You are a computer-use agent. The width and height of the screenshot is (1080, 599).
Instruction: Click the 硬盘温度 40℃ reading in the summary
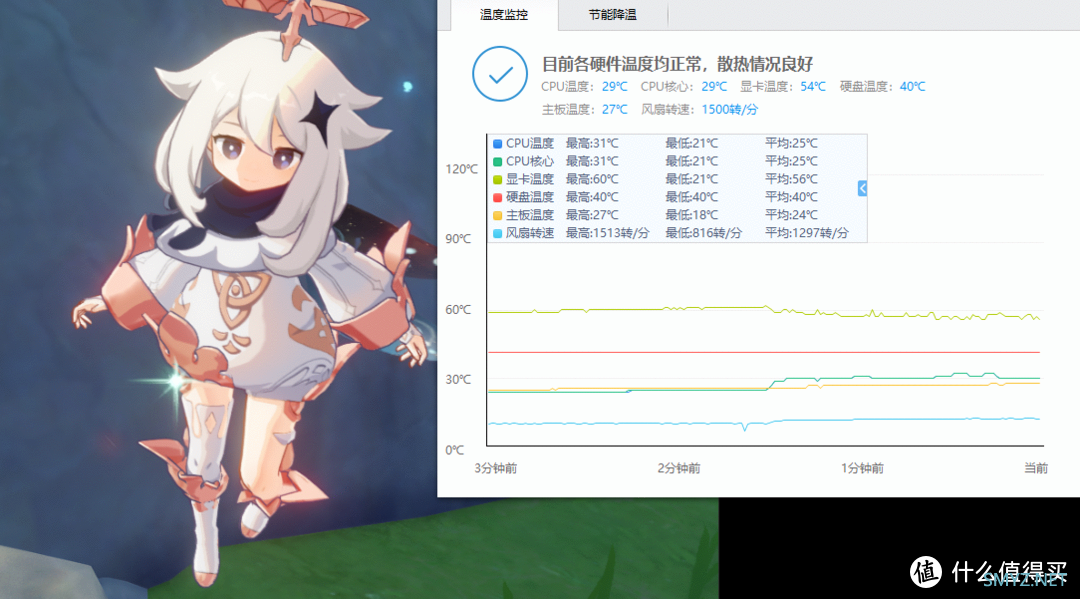click(x=912, y=87)
